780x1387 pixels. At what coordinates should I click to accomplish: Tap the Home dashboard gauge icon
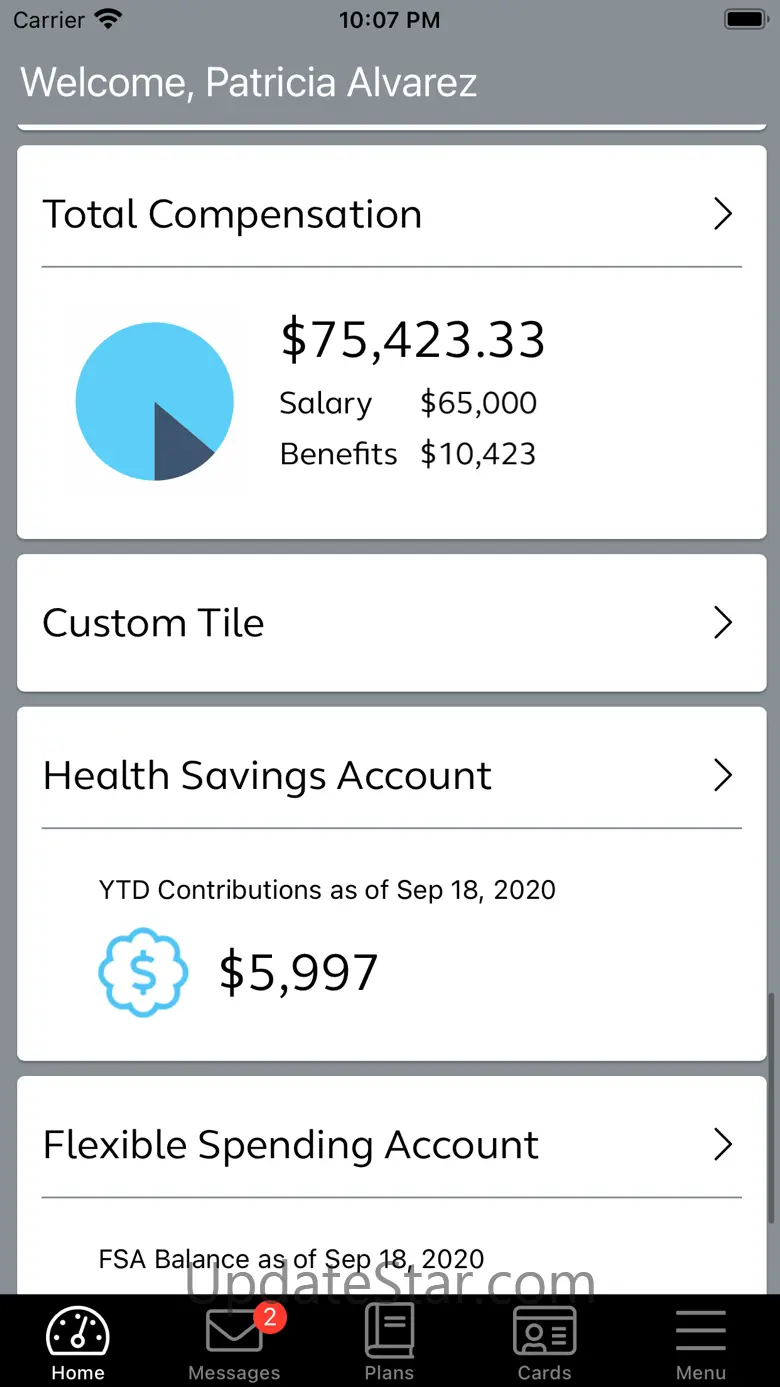coord(78,1333)
